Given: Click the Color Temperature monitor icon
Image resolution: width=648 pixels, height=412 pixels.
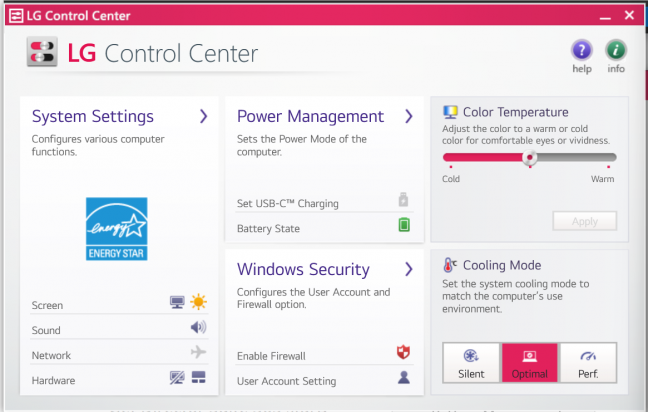Looking at the screenshot, I should click(450, 112).
